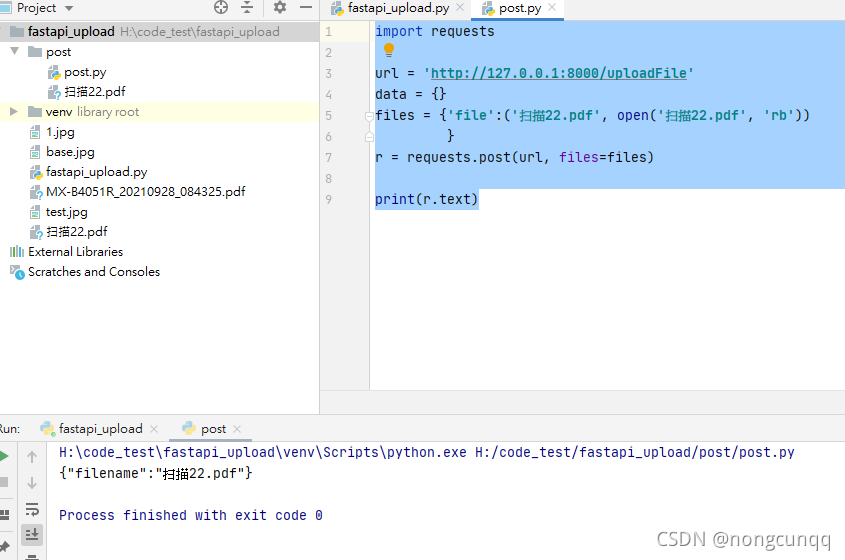Hide the Project panel with minus icon
845x560 pixels.
point(306,7)
